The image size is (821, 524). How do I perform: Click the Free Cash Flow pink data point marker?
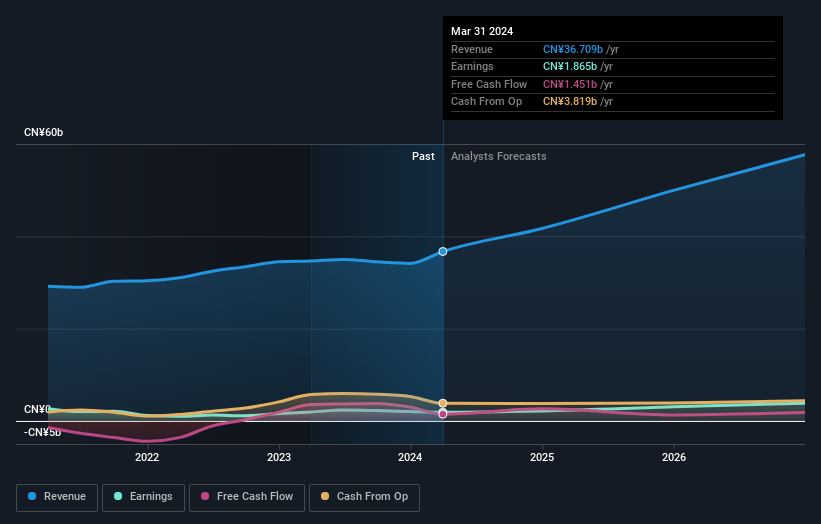[443, 414]
